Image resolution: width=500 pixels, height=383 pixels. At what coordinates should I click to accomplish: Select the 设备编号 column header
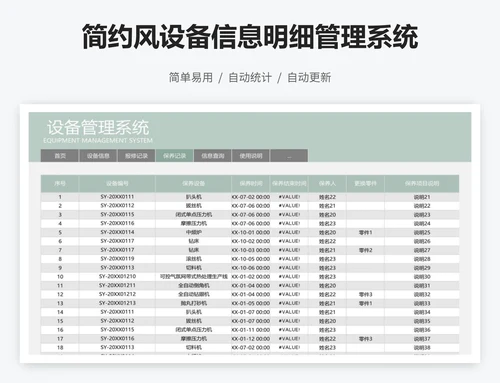(x=117, y=183)
